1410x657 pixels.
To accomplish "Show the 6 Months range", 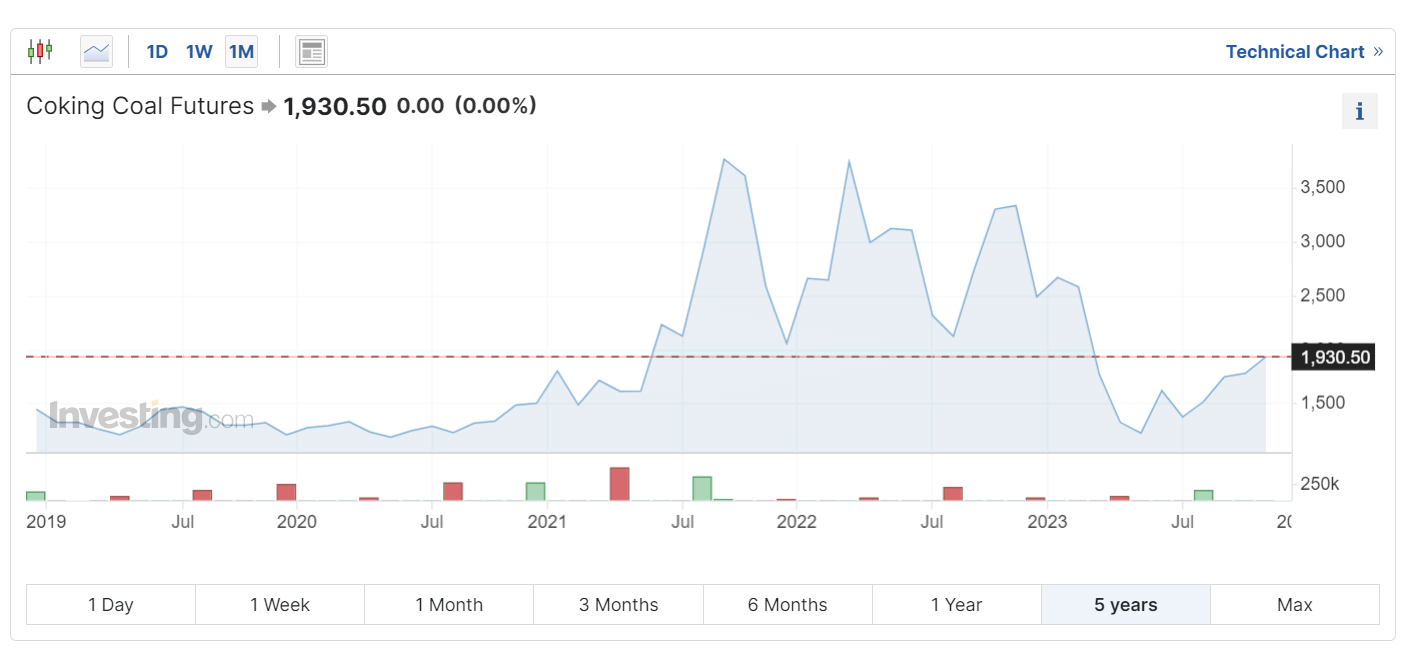I will [x=787, y=605].
